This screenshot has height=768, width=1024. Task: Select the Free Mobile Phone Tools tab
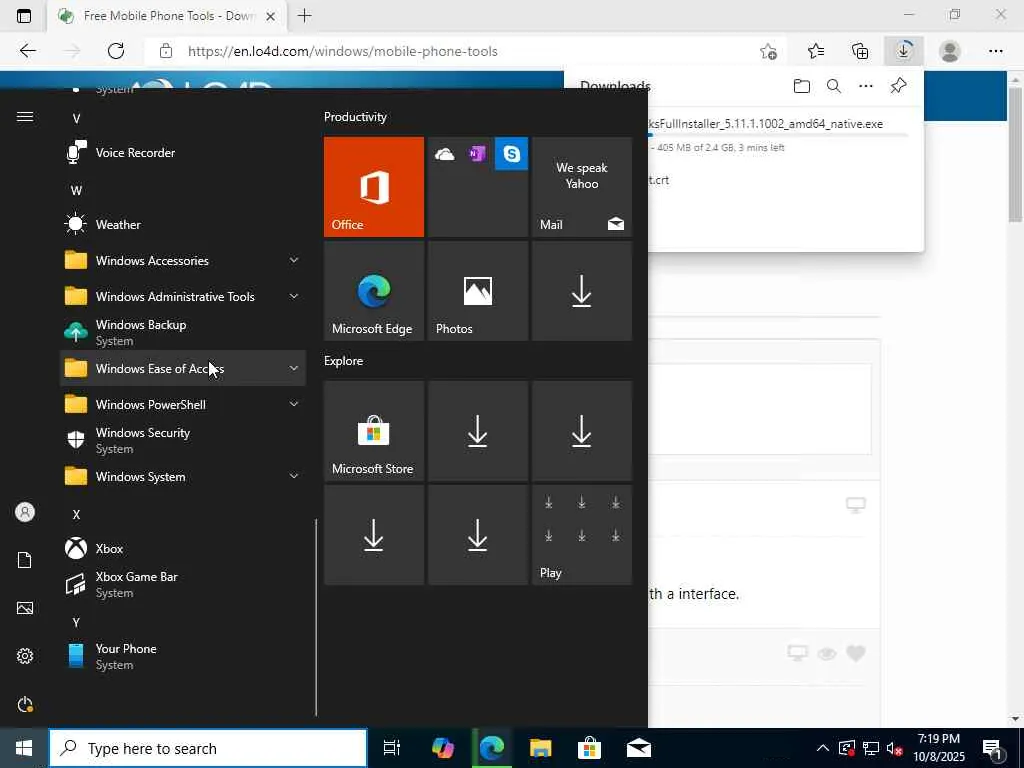click(167, 16)
